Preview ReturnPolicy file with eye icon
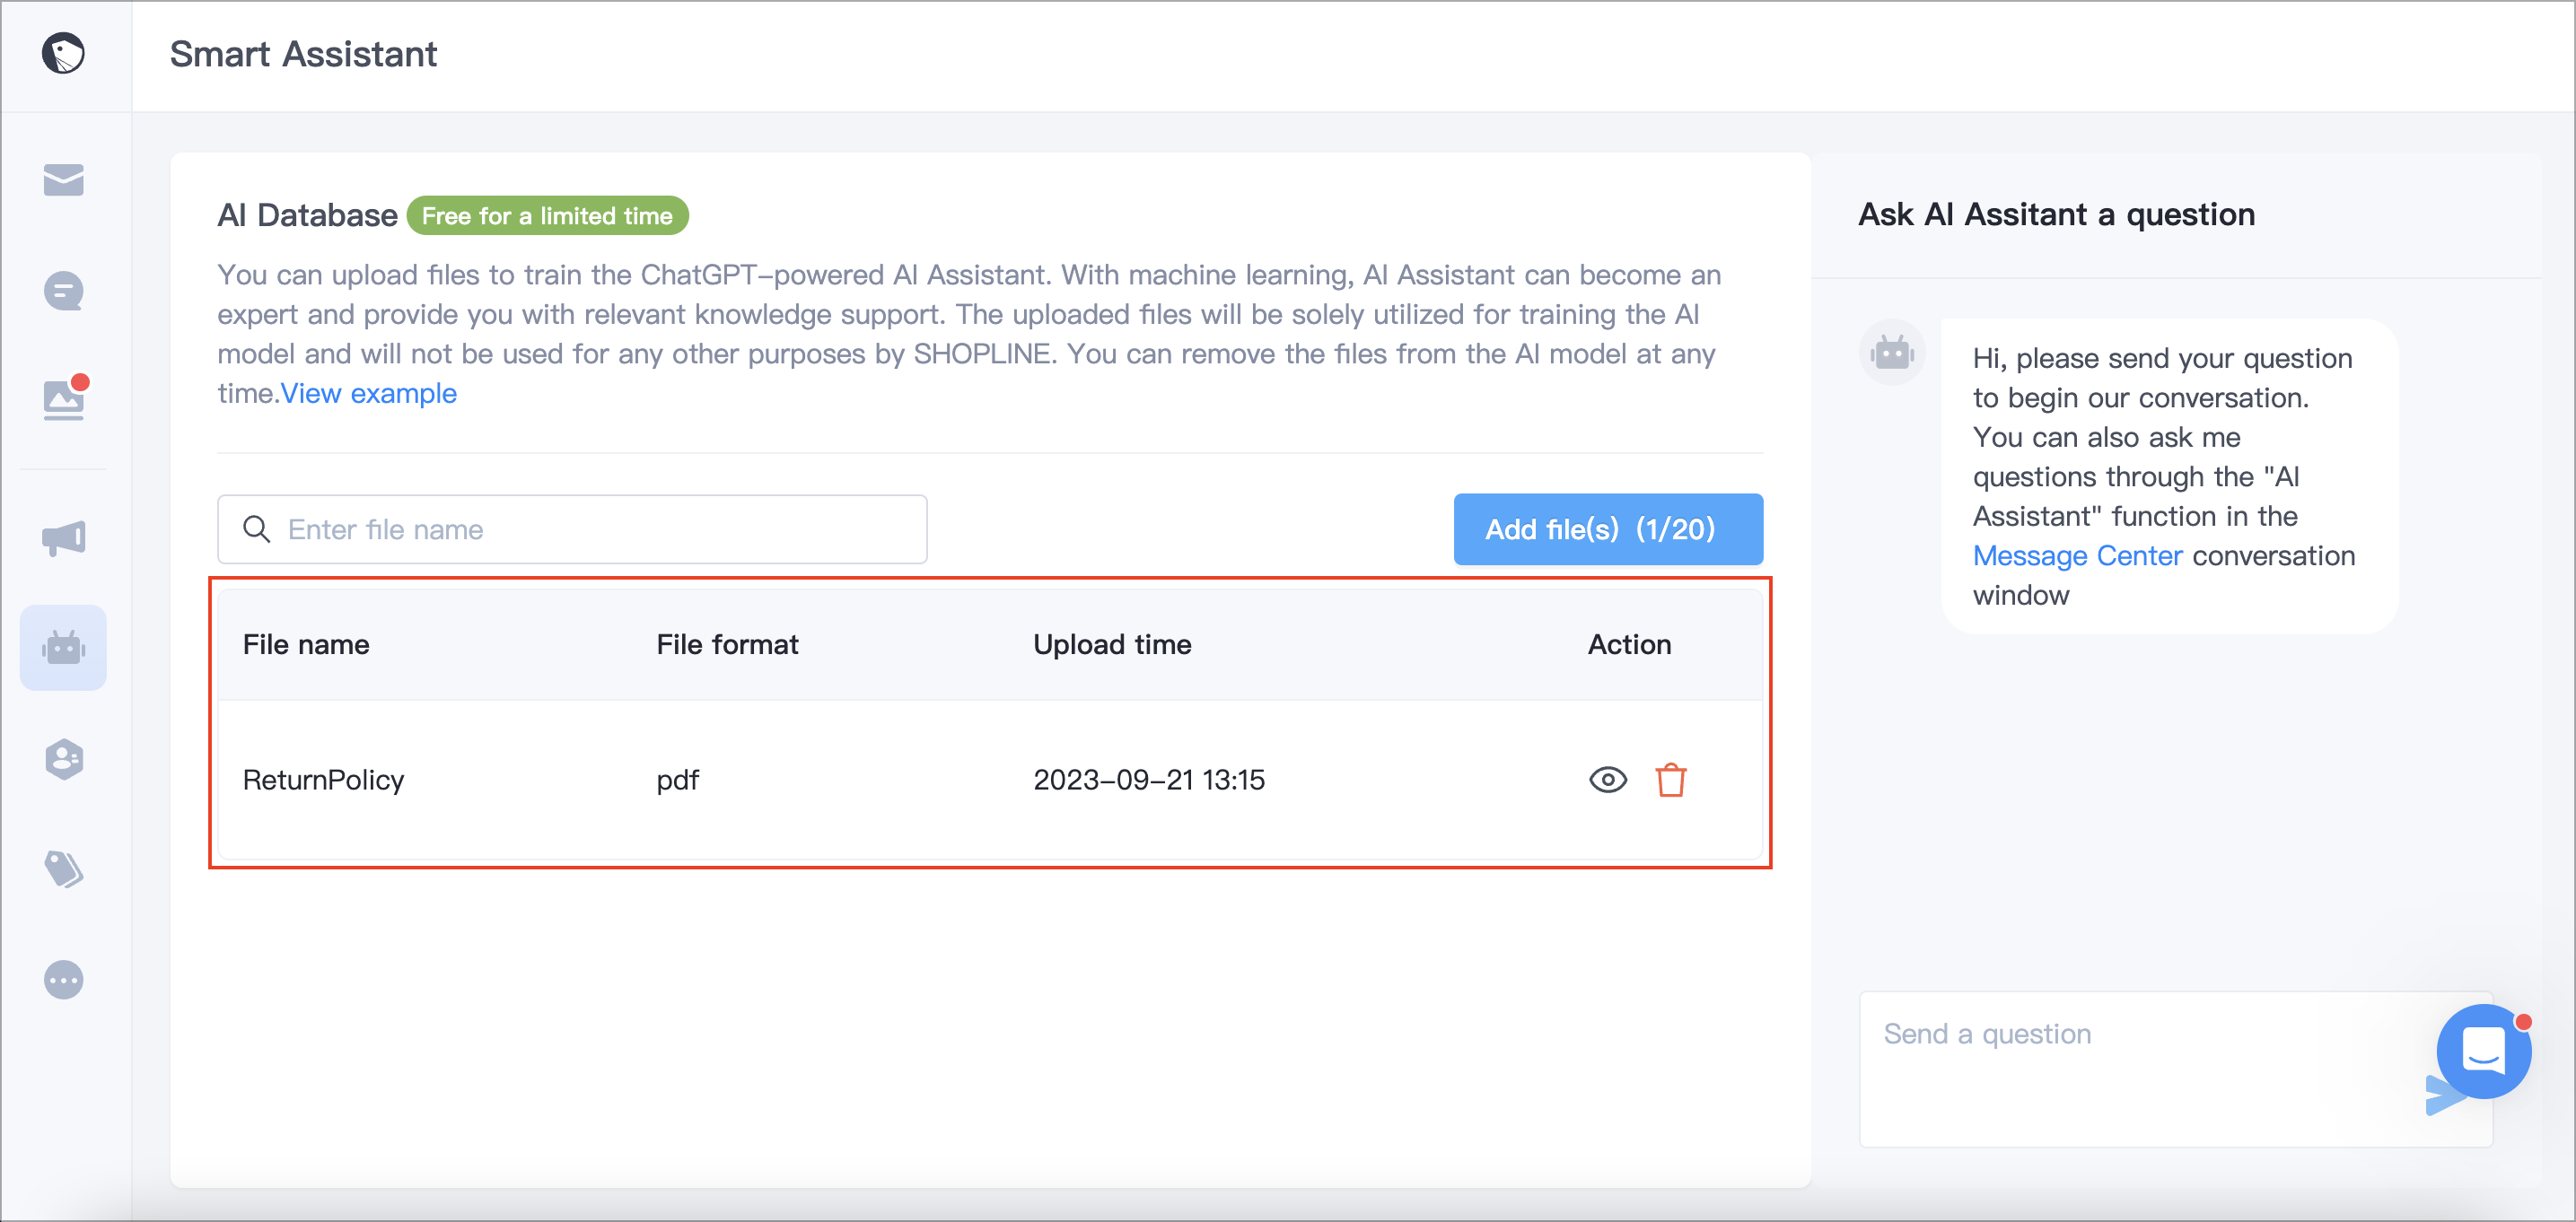Screen dimensions: 2576x1222 coord(1607,780)
